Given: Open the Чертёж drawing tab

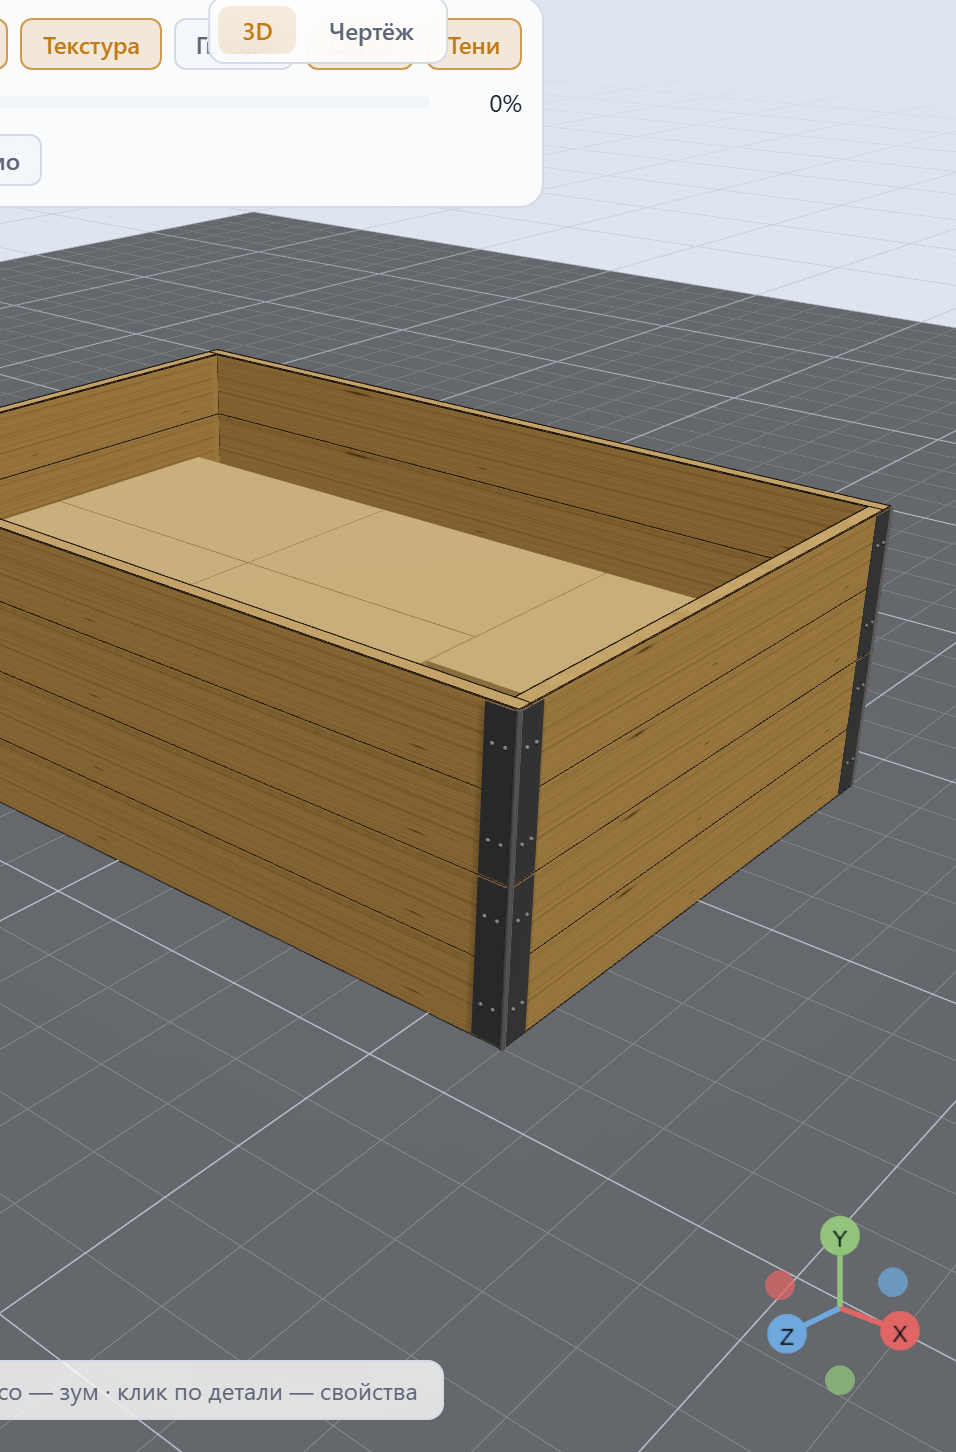Looking at the screenshot, I should tap(371, 31).
